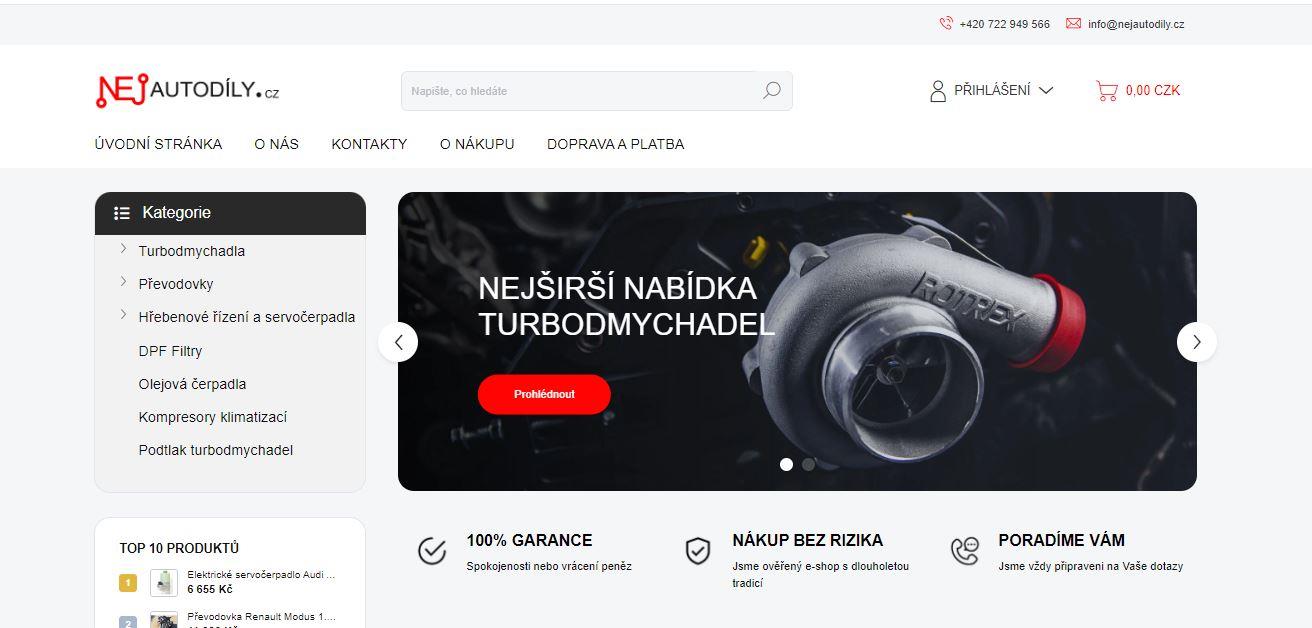The height and width of the screenshot is (628, 1312).
Task: Click the email envelope icon
Action: click(x=1074, y=24)
